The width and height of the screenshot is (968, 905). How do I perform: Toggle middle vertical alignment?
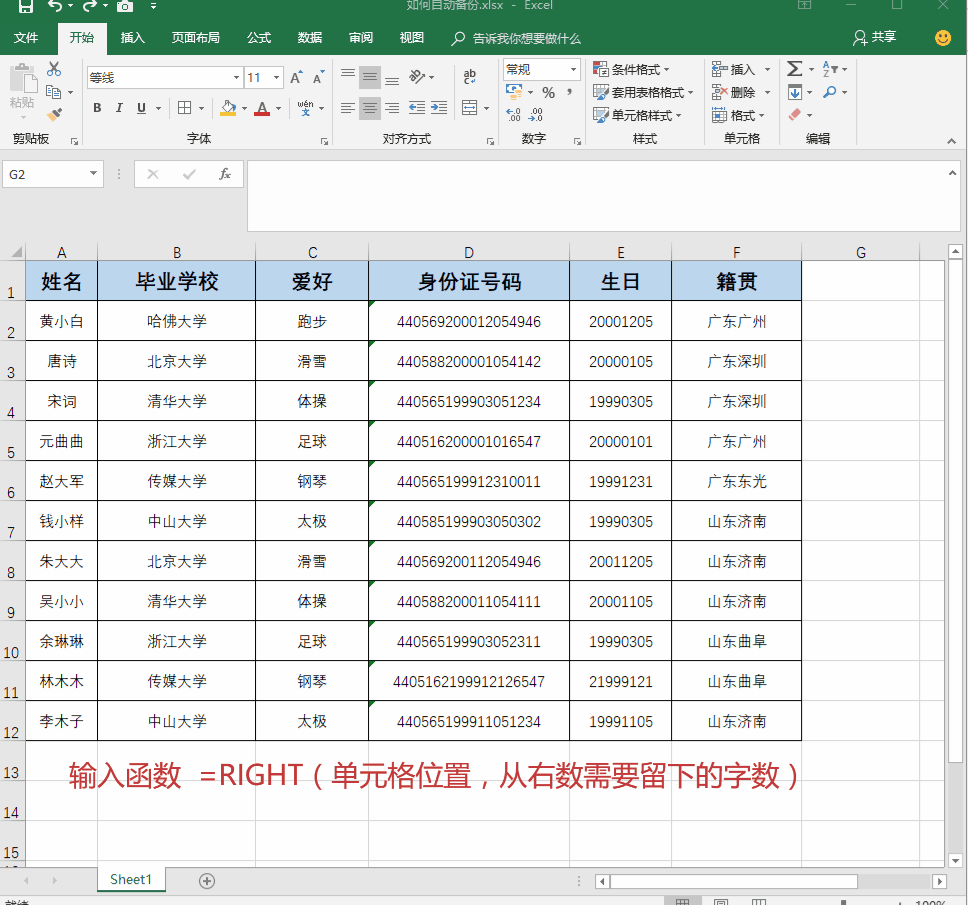(x=370, y=77)
